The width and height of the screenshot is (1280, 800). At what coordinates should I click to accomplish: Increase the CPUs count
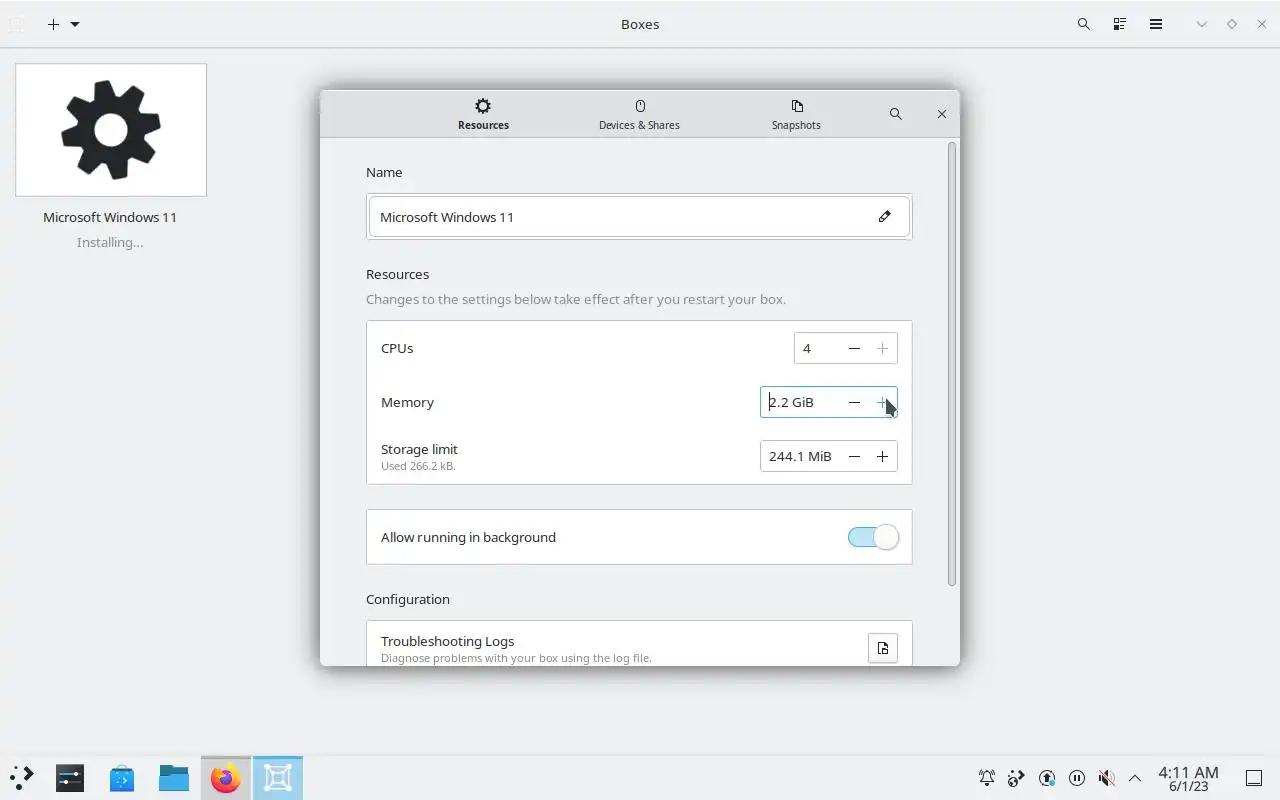(882, 348)
